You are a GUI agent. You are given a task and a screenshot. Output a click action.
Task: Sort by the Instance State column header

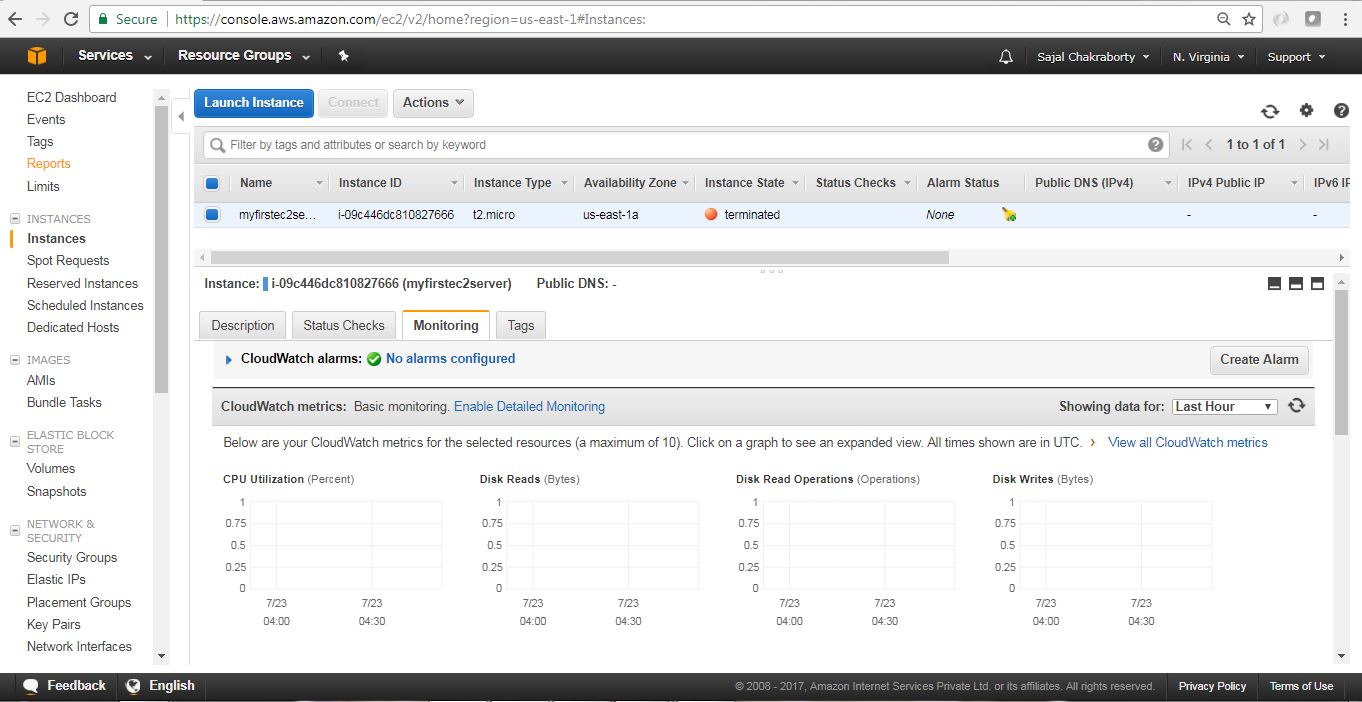pos(744,183)
